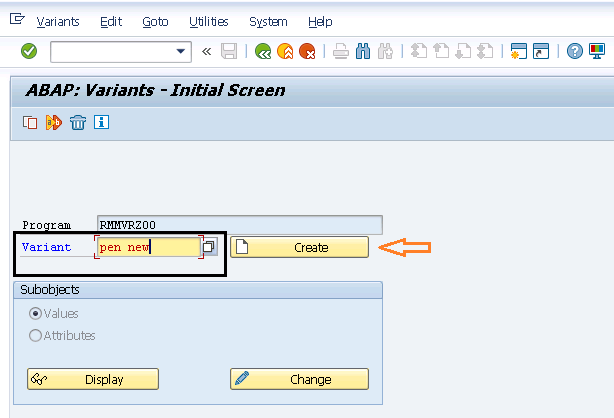
Task: Open the Variants menu
Action: coord(58,22)
